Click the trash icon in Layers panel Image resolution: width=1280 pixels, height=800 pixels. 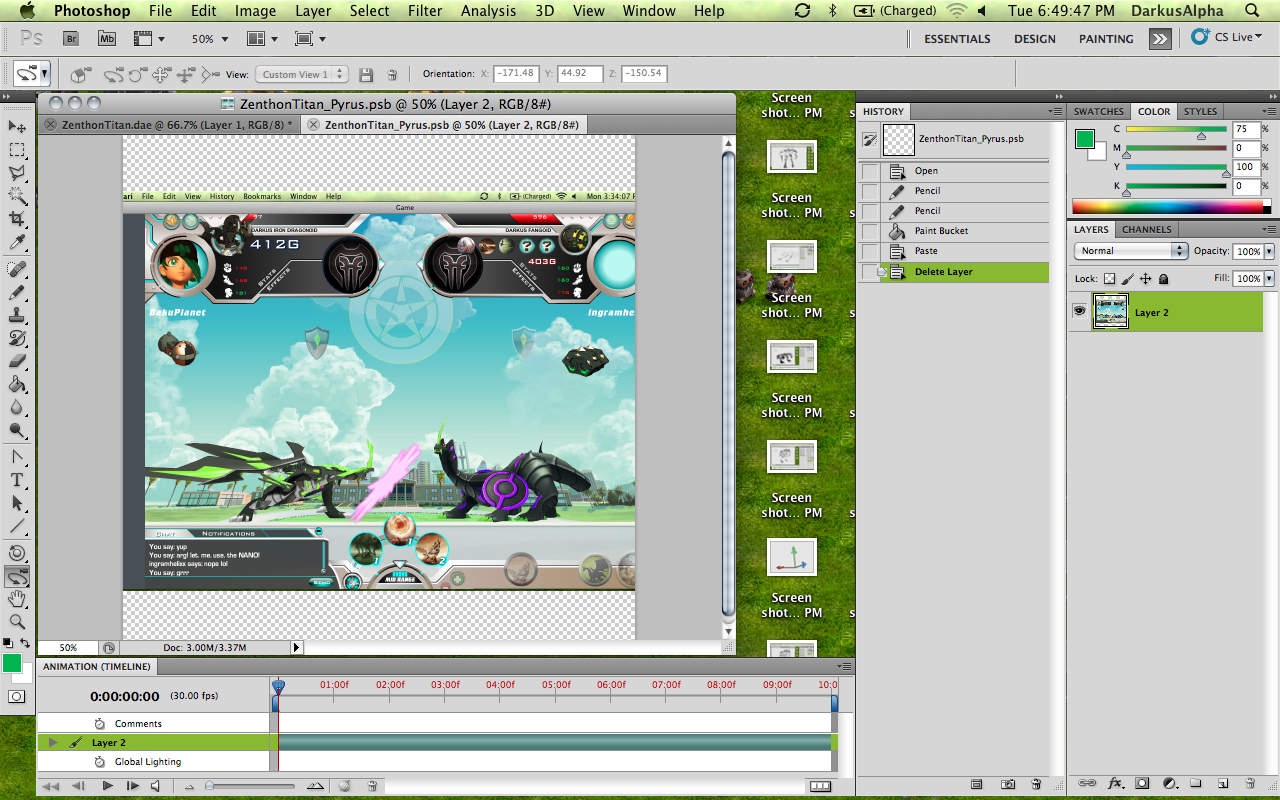[x=1250, y=783]
